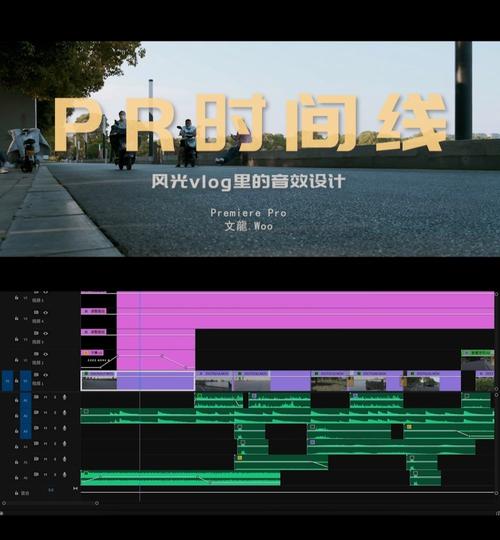Toggle sync lock on video track V3
The image size is (500, 540).
(x=36, y=333)
